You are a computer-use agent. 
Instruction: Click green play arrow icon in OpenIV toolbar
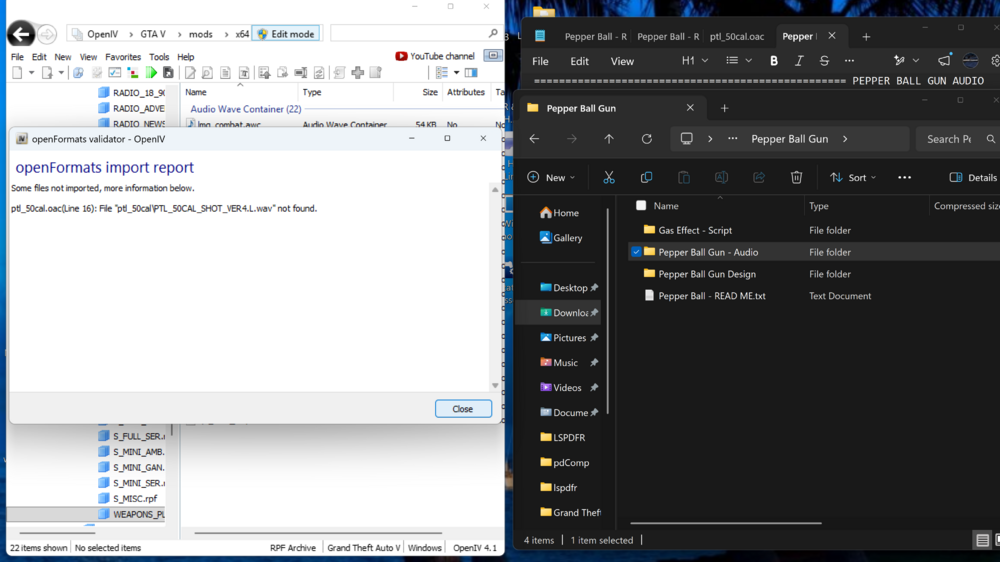pyautogui.click(x=151, y=73)
